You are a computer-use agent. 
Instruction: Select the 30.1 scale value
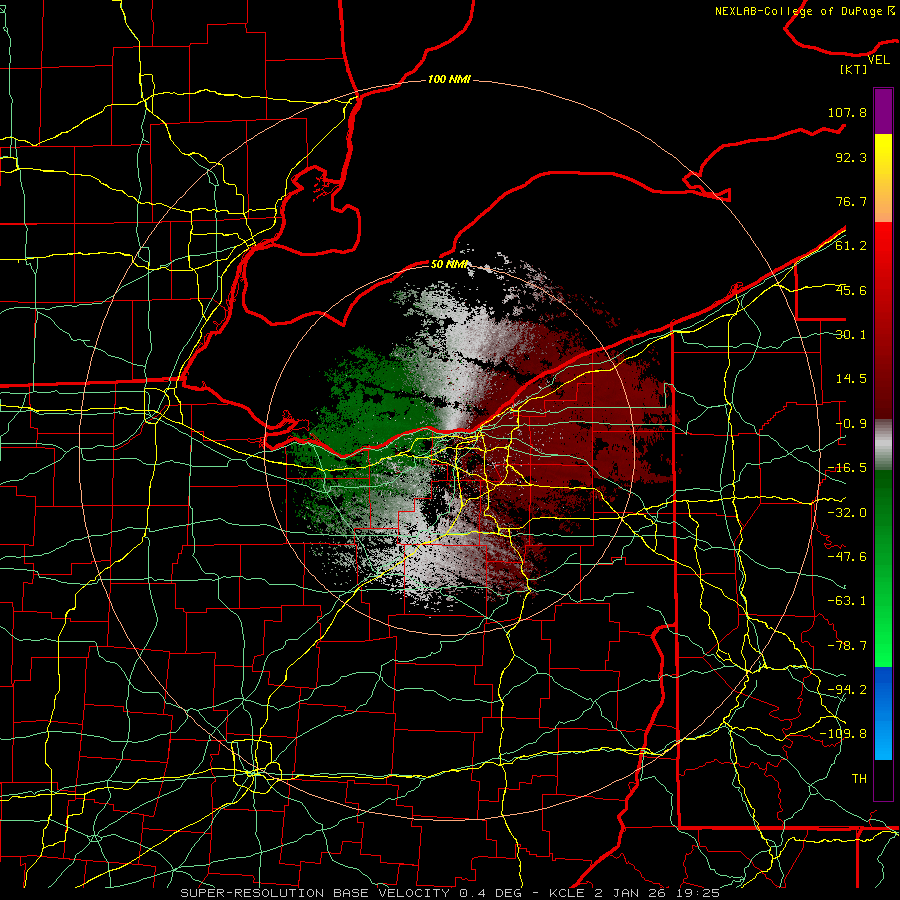[x=851, y=335]
